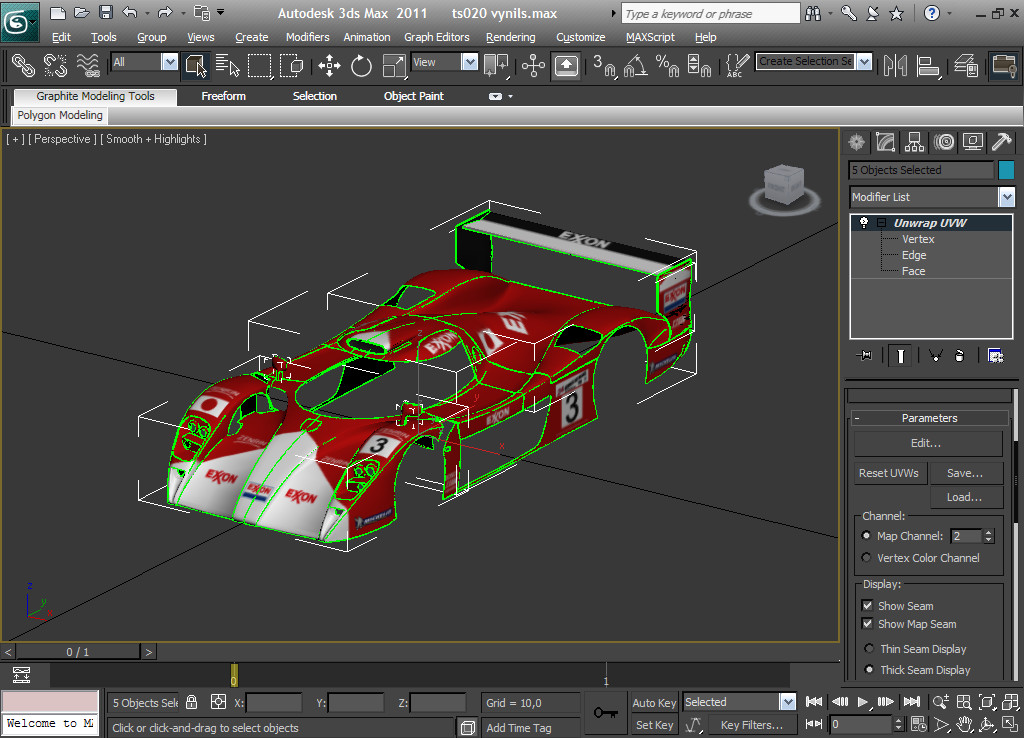Screen dimensions: 1024x738
Task: Toggle Select and Manipulate
Action: click(533, 65)
